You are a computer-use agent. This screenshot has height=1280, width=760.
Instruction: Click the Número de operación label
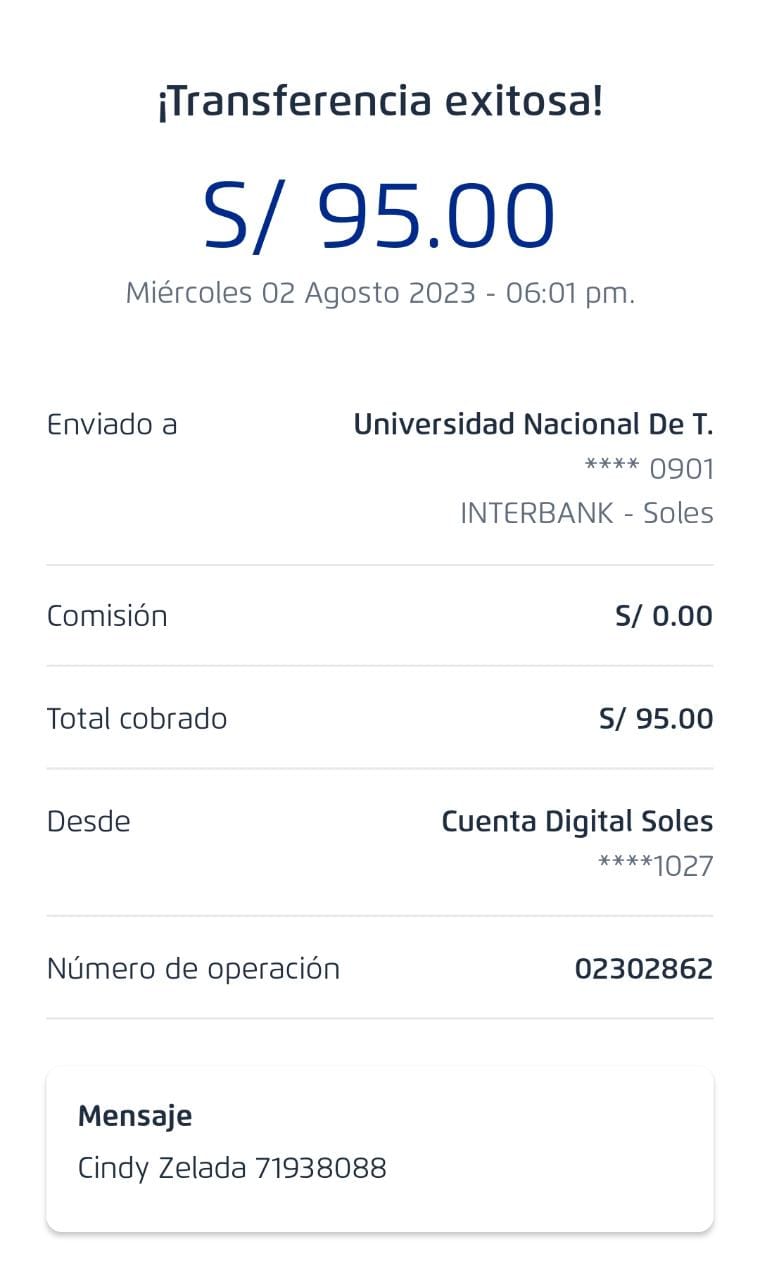pos(193,969)
